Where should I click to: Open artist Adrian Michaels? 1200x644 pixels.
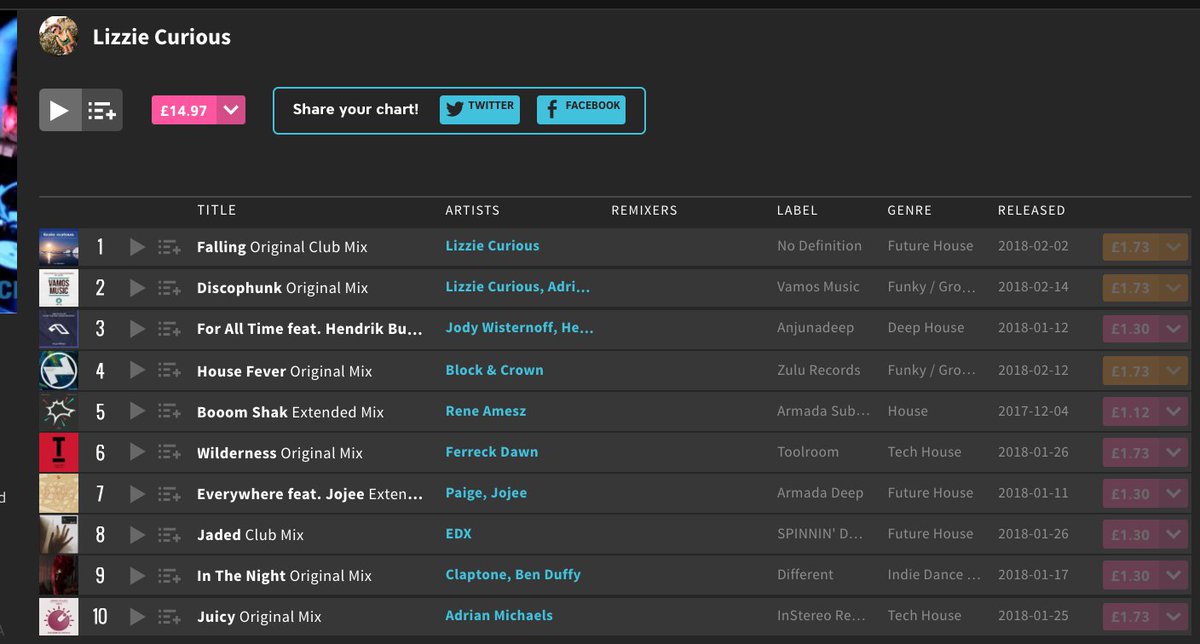(499, 616)
